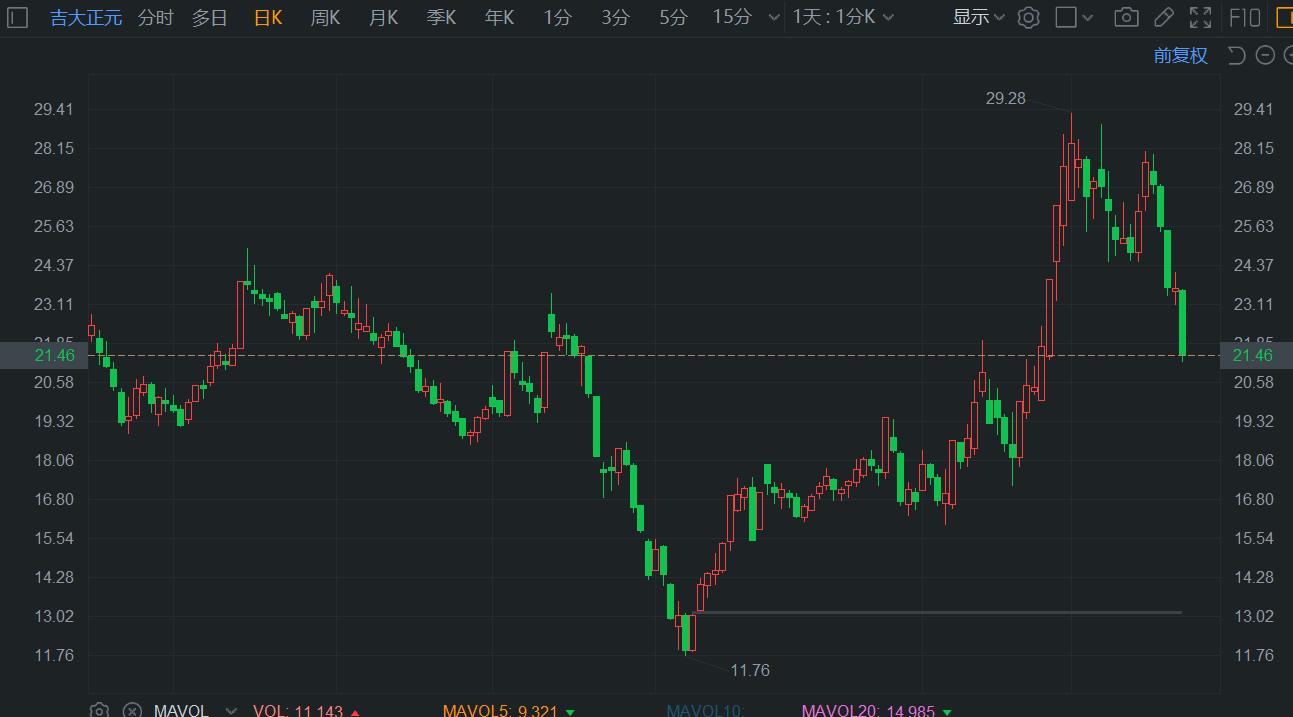Select the 日K daily candlestick tab
Image resolution: width=1293 pixels, height=717 pixels.
[268, 17]
